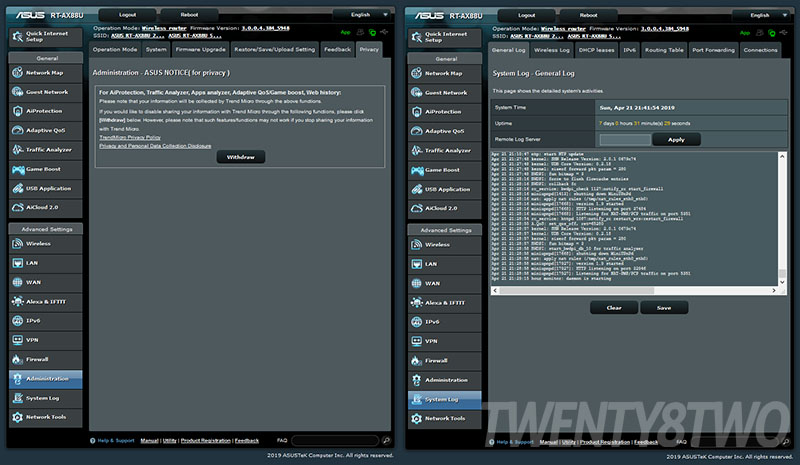Open Traffic Analyzer icon in right window
The image size is (800, 465).
pos(416,151)
